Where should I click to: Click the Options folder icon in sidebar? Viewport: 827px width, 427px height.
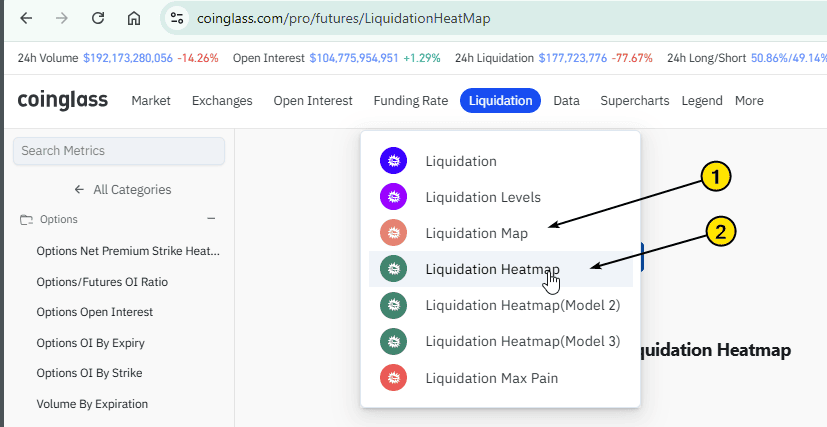[x=26, y=219]
